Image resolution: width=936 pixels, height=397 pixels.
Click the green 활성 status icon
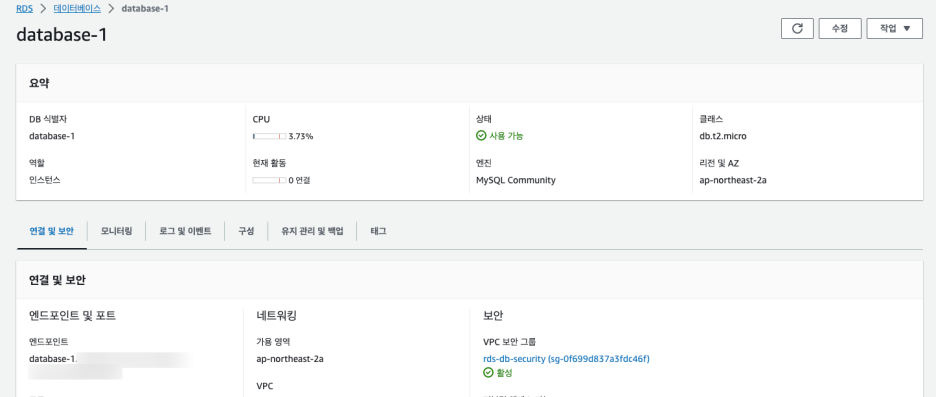click(488, 373)
